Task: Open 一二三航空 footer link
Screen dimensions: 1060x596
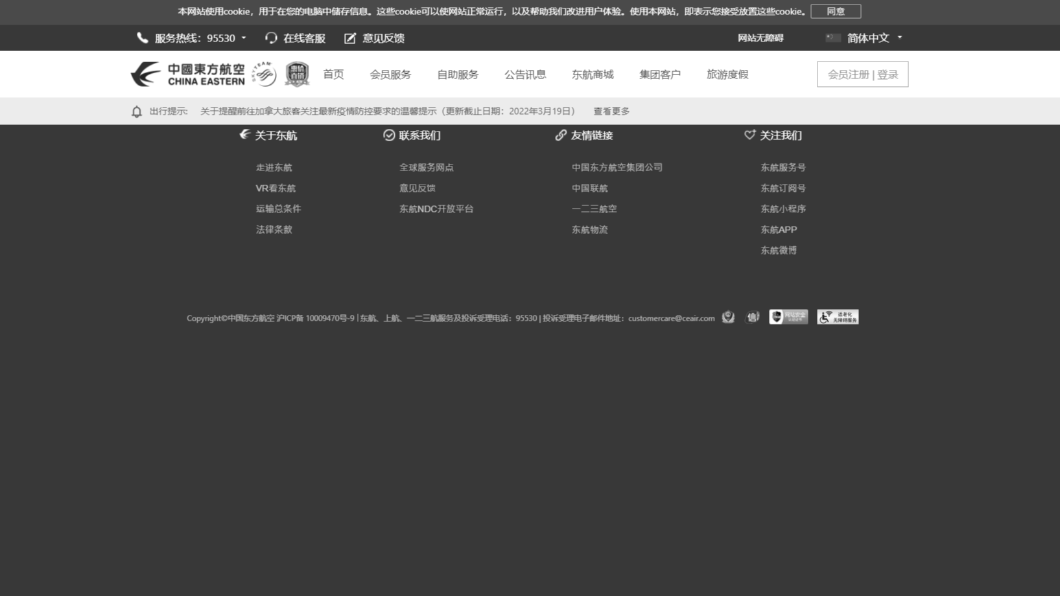Action: click(594, 209)
